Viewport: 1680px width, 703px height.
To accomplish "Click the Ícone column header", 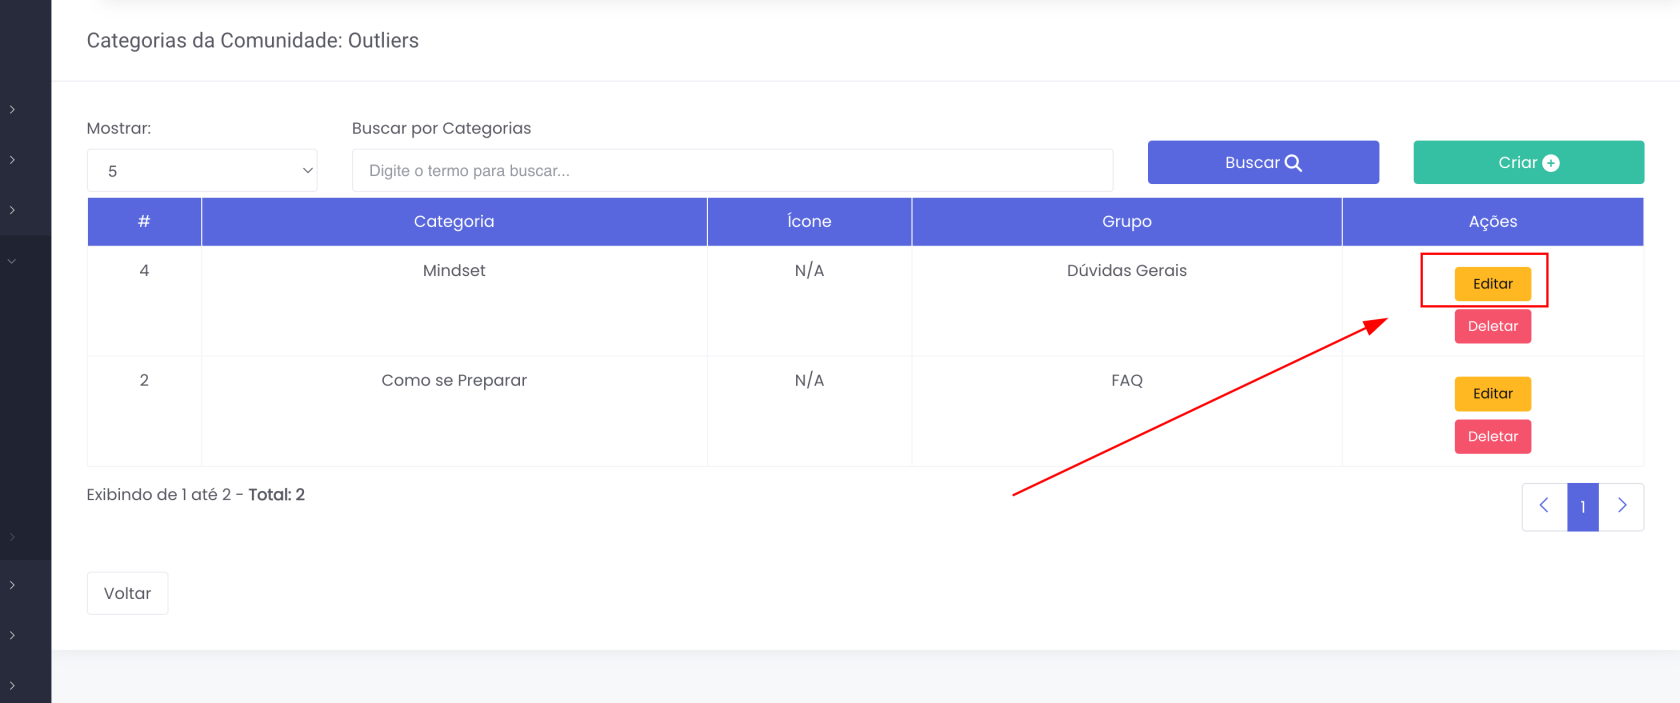I will [x=809, y=221].
